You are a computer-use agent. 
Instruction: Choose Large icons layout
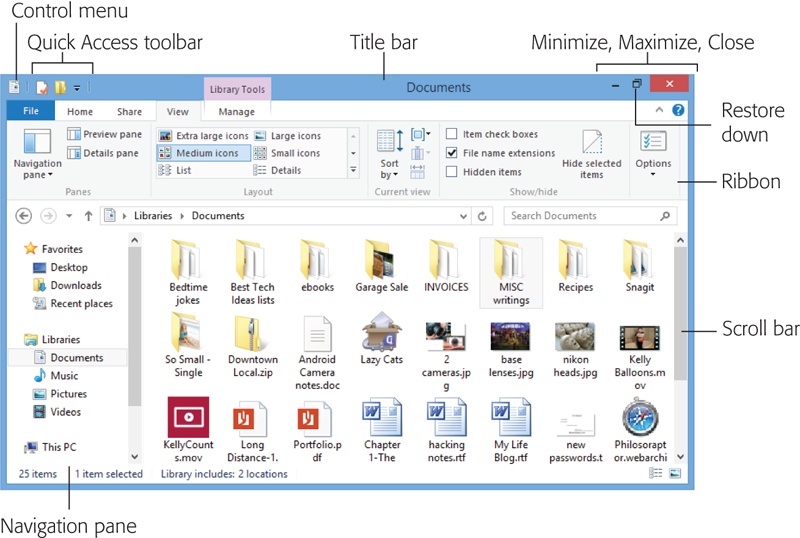(288, 136)
